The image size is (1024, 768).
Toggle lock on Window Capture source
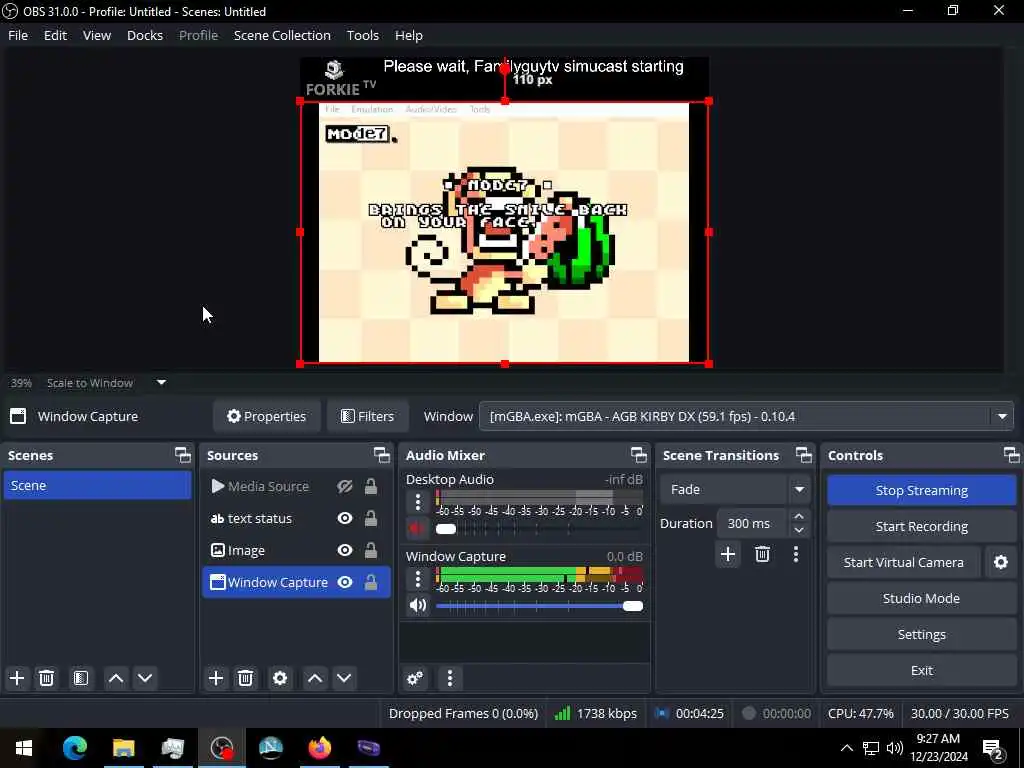370,583
